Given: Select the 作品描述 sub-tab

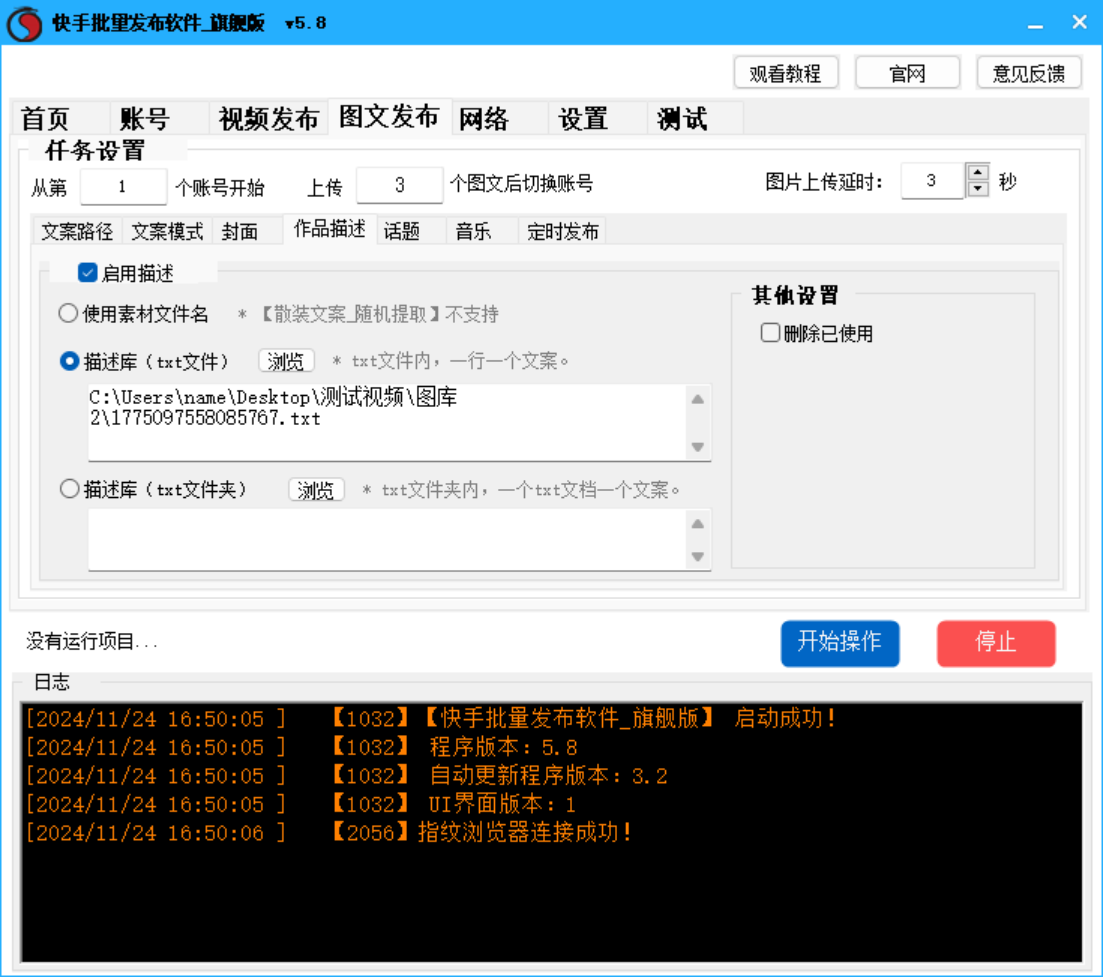Looking at the screenshot, I should [x=329, y=229].
